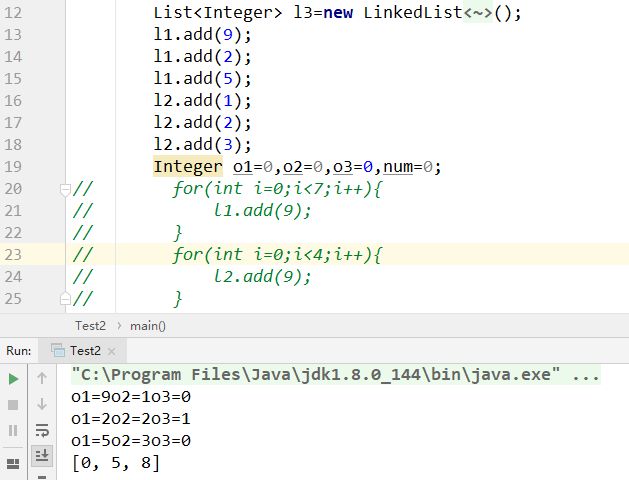Place cursor on l2.add(2); line

(203, 123)
